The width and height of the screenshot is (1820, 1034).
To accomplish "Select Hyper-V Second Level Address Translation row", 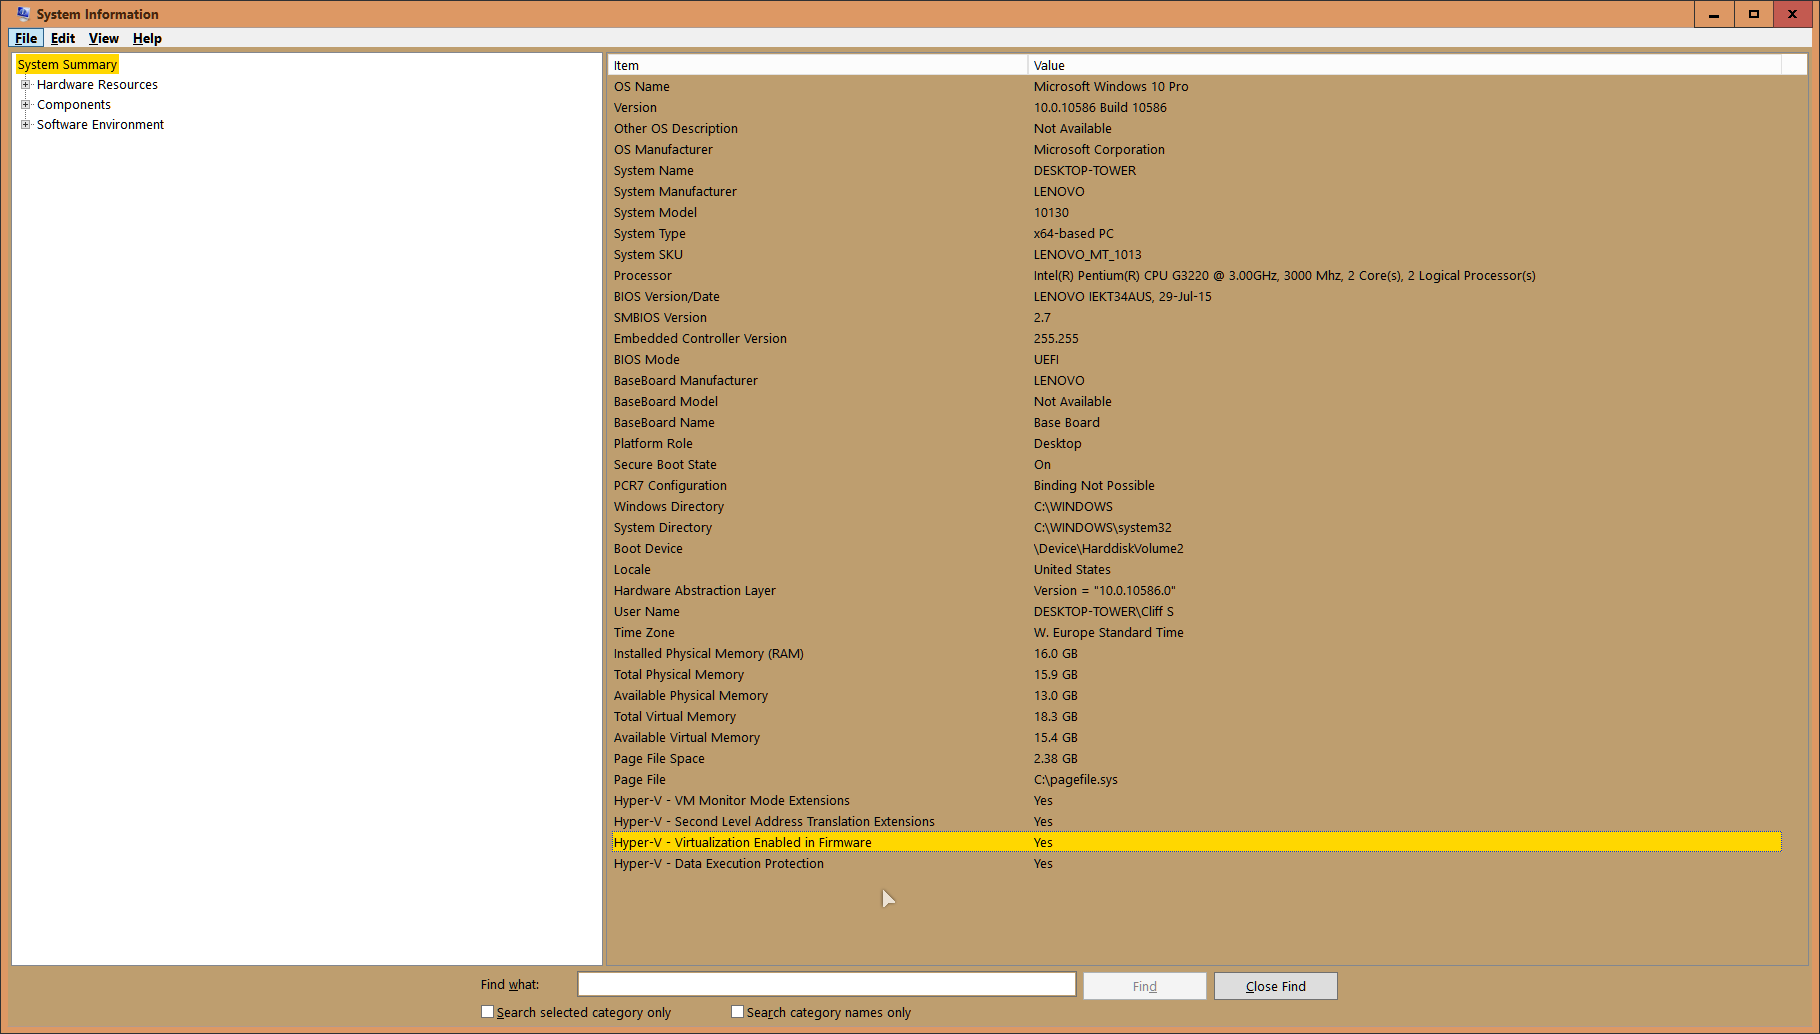I will (1196, 821).
